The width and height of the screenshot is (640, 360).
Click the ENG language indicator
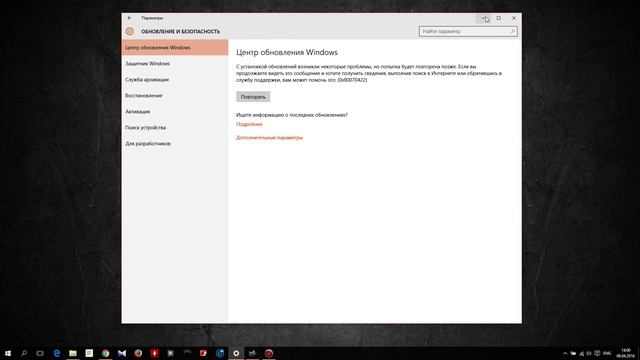(607, 353)
